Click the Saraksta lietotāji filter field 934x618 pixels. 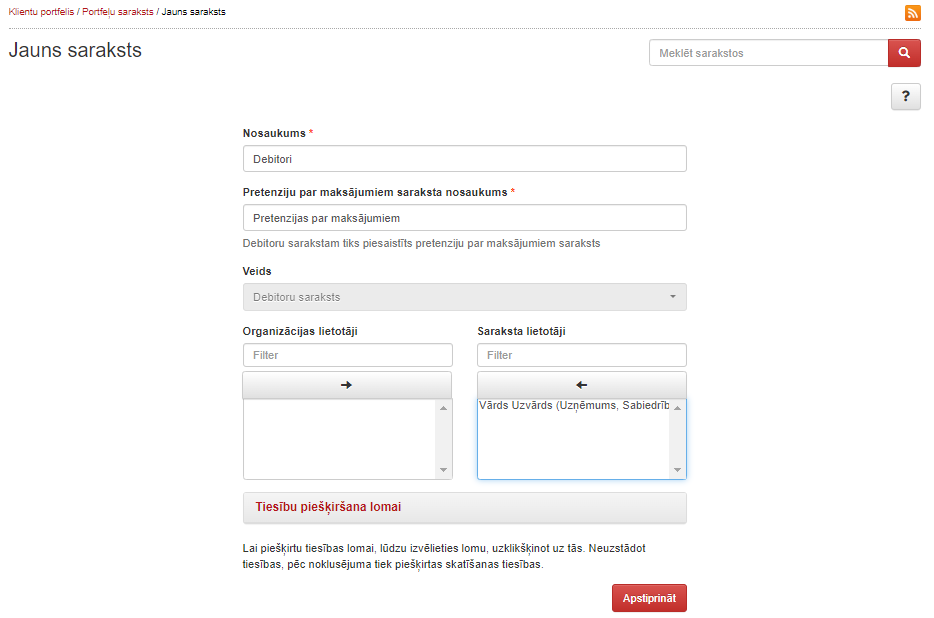click(581, 355)
